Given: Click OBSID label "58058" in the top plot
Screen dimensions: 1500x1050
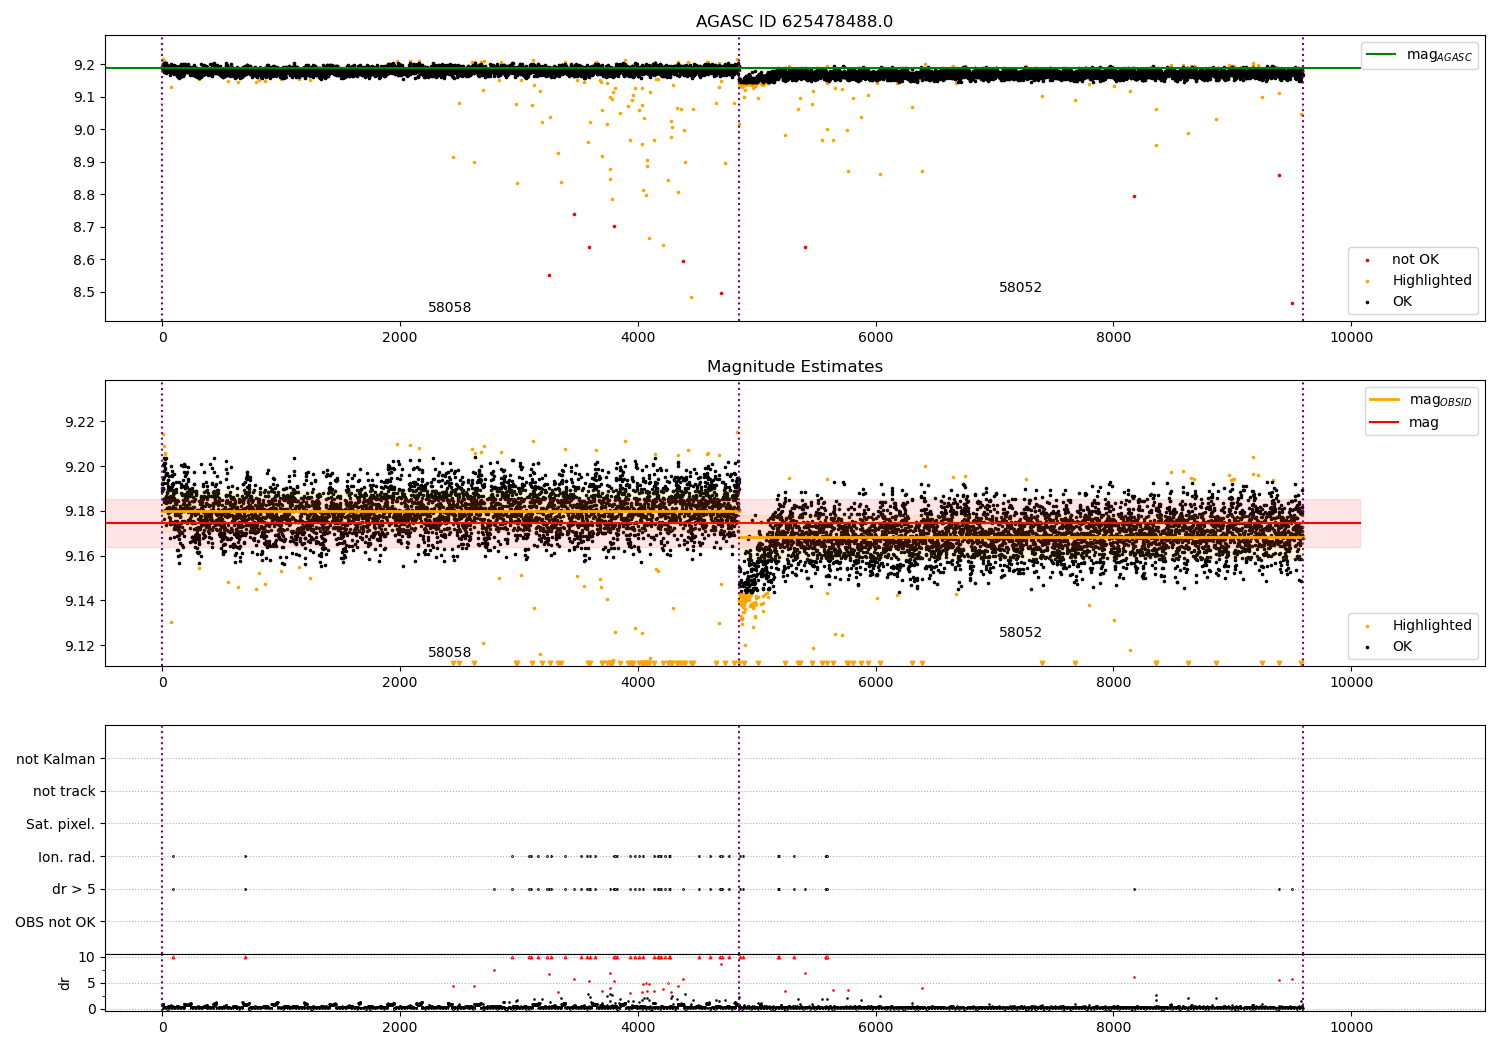Looking at the screenshot, I should click(x=449, y=308).
